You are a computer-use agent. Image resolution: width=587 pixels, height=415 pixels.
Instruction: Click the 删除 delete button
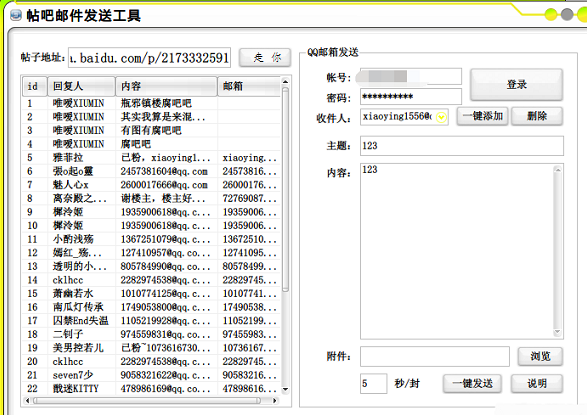[537, 116]
